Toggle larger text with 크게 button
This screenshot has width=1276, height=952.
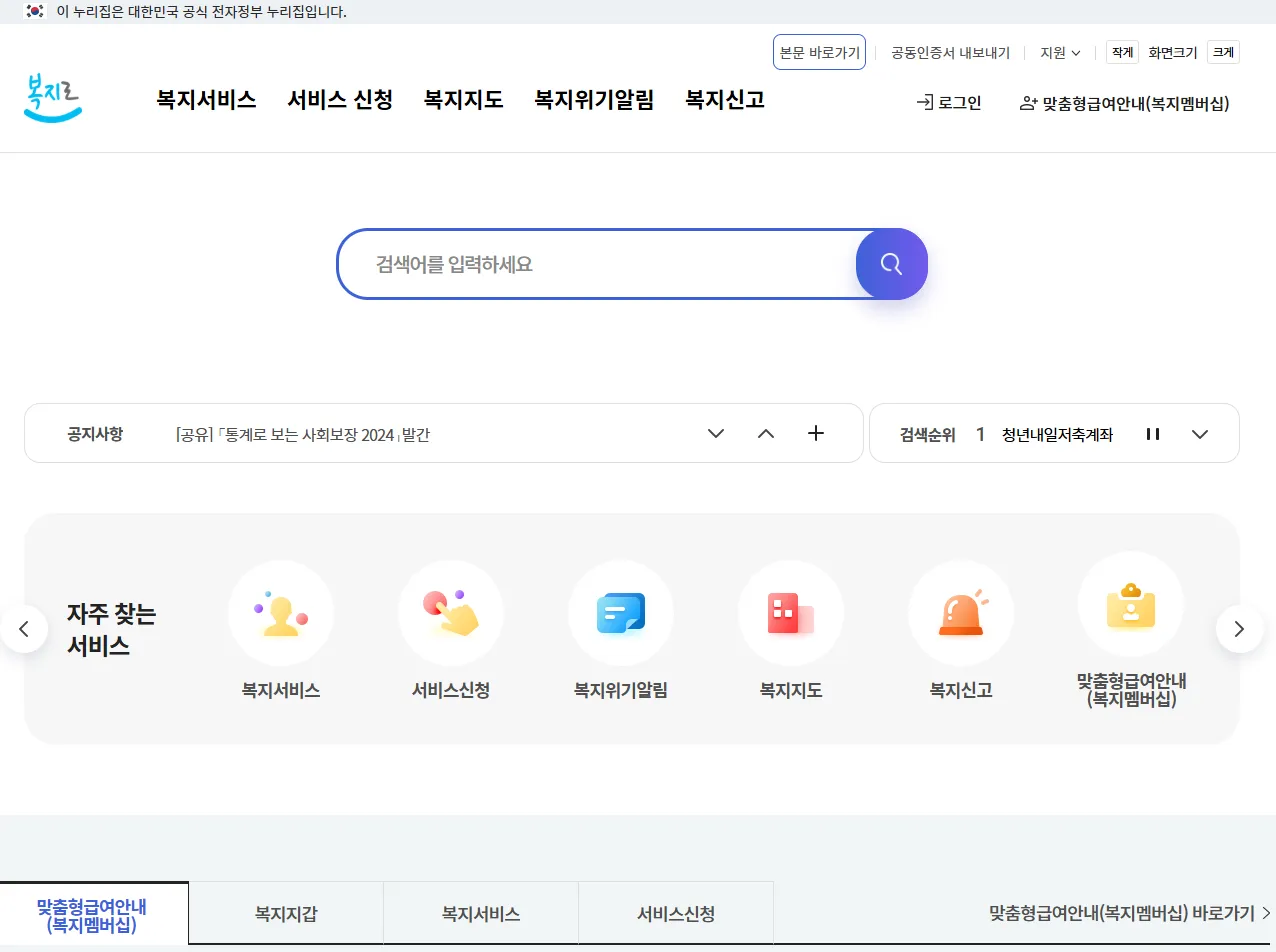(1222, 51)
